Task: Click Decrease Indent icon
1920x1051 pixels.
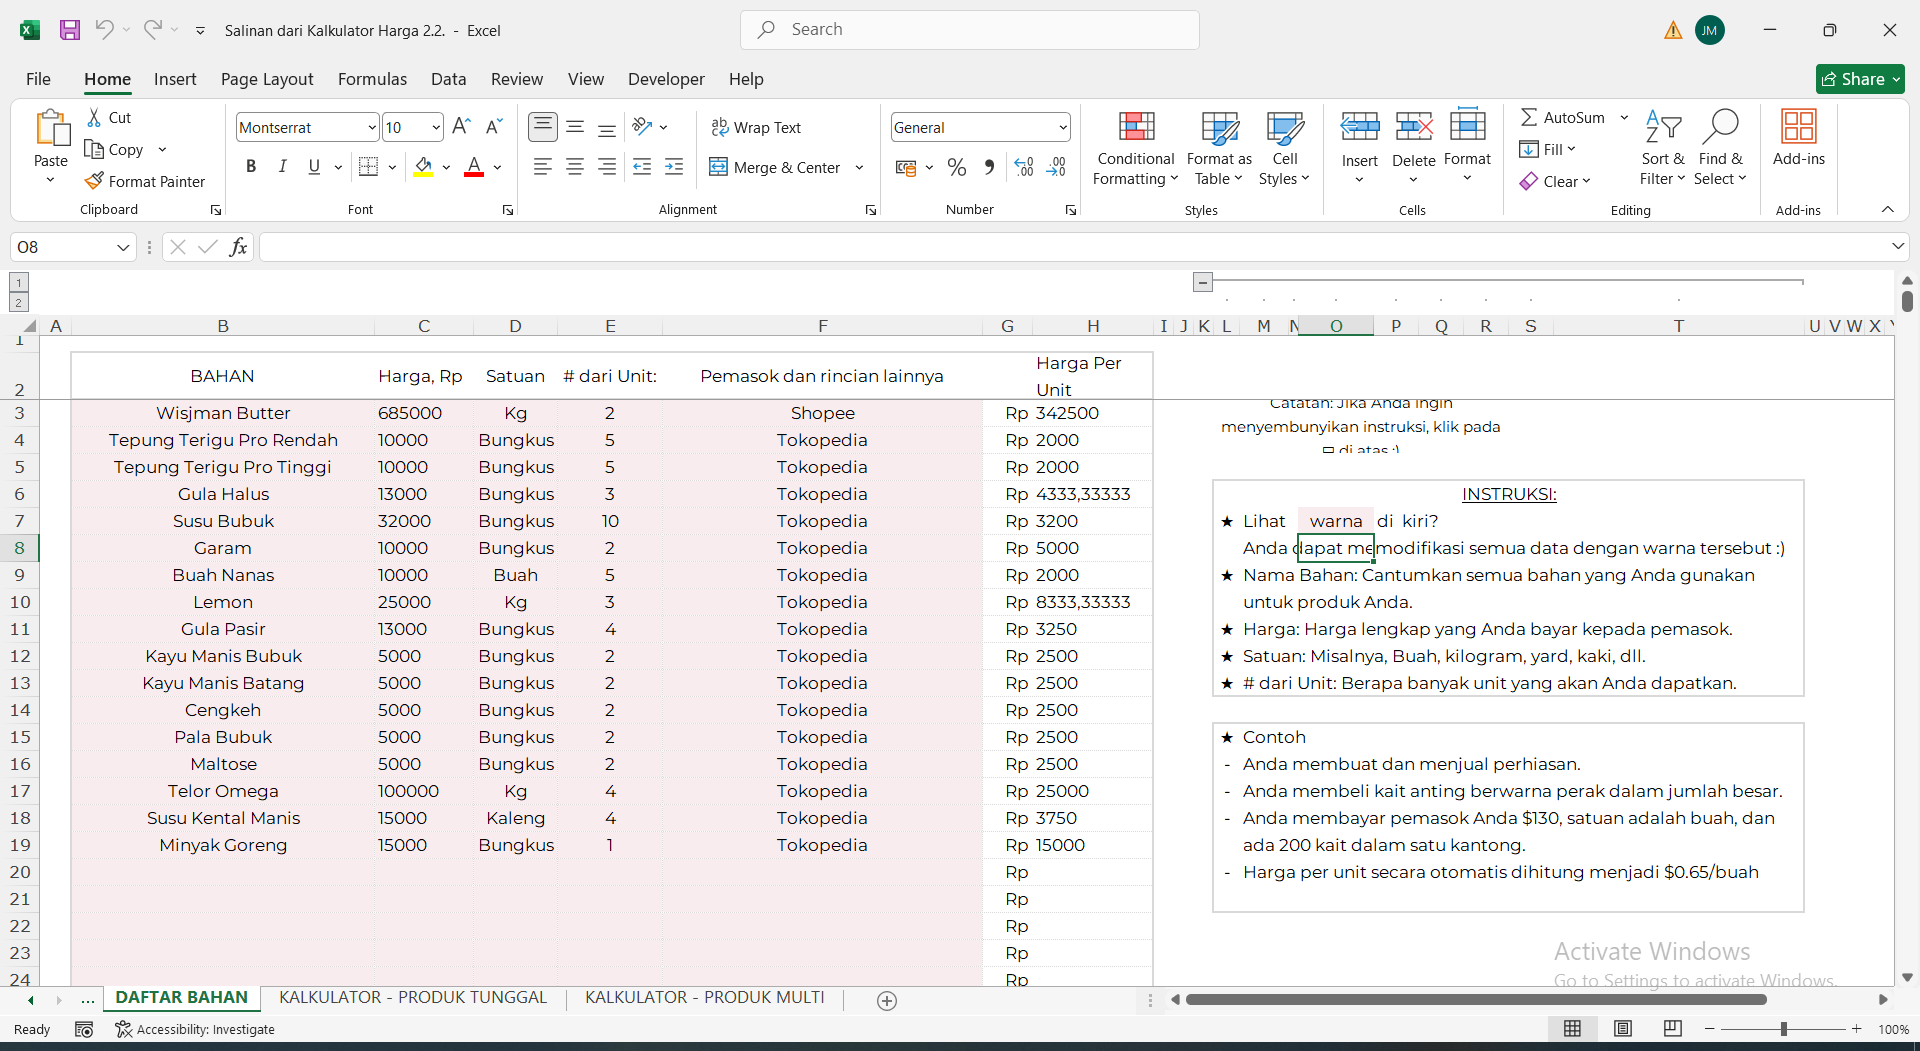Action: 642,167
